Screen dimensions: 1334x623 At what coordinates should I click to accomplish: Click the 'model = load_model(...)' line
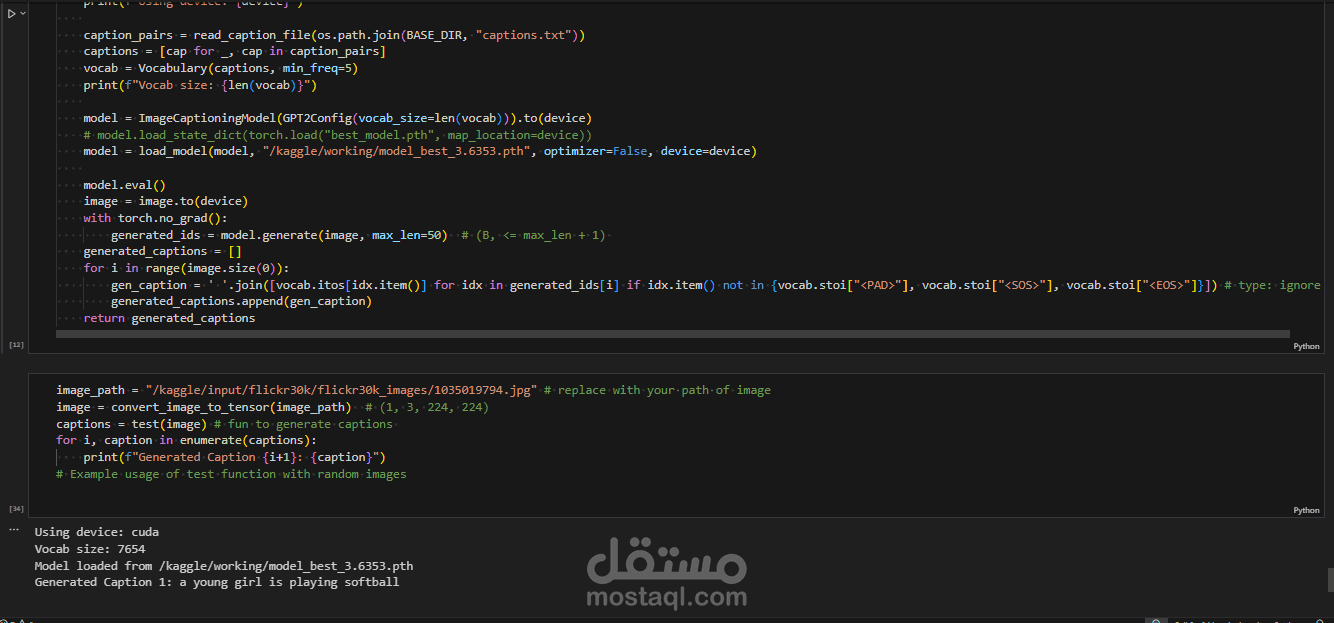(420, 151)
